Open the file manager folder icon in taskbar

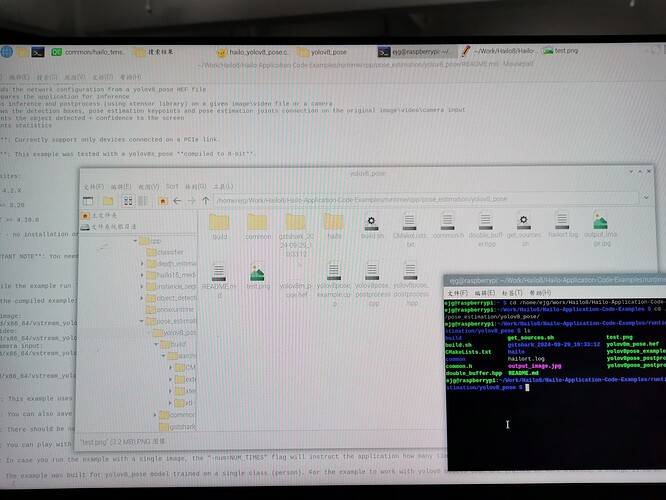click(23, 52)
